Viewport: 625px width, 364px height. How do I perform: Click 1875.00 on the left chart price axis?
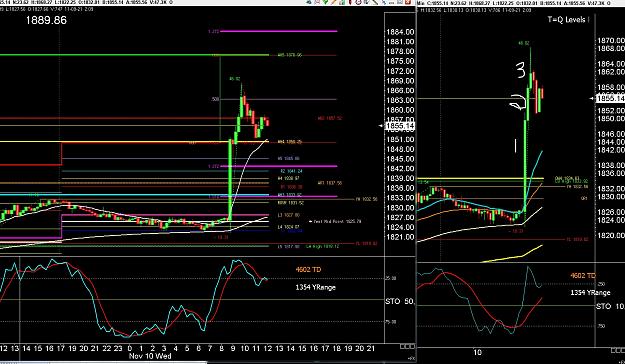point(400,61)
